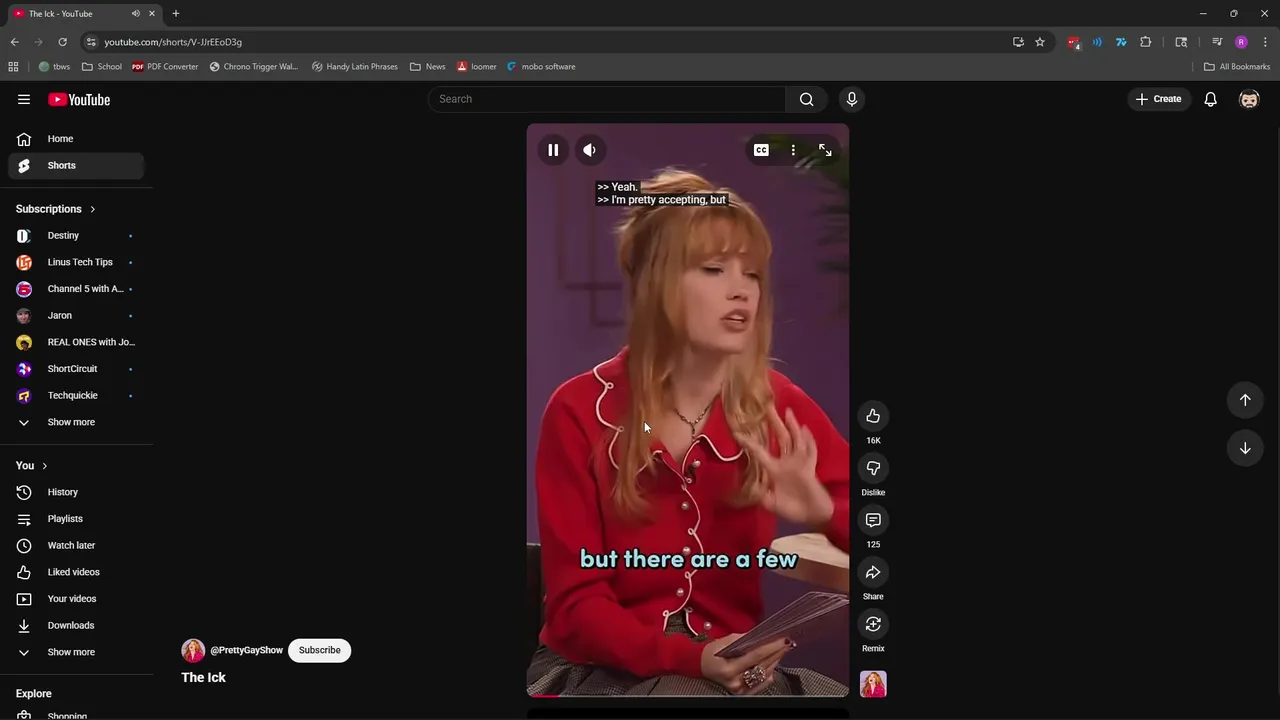Focus the YouTube search field
Screen dimensions: 1280x720
(607, 99)
